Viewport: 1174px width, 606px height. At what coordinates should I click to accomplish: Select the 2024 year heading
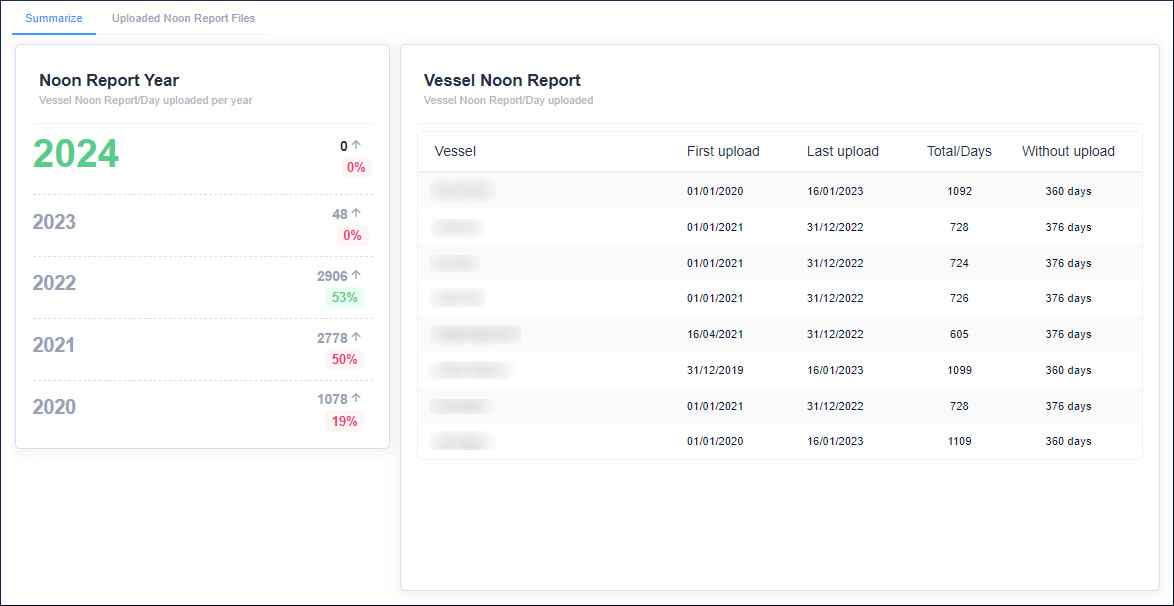[x=76, y=154]
